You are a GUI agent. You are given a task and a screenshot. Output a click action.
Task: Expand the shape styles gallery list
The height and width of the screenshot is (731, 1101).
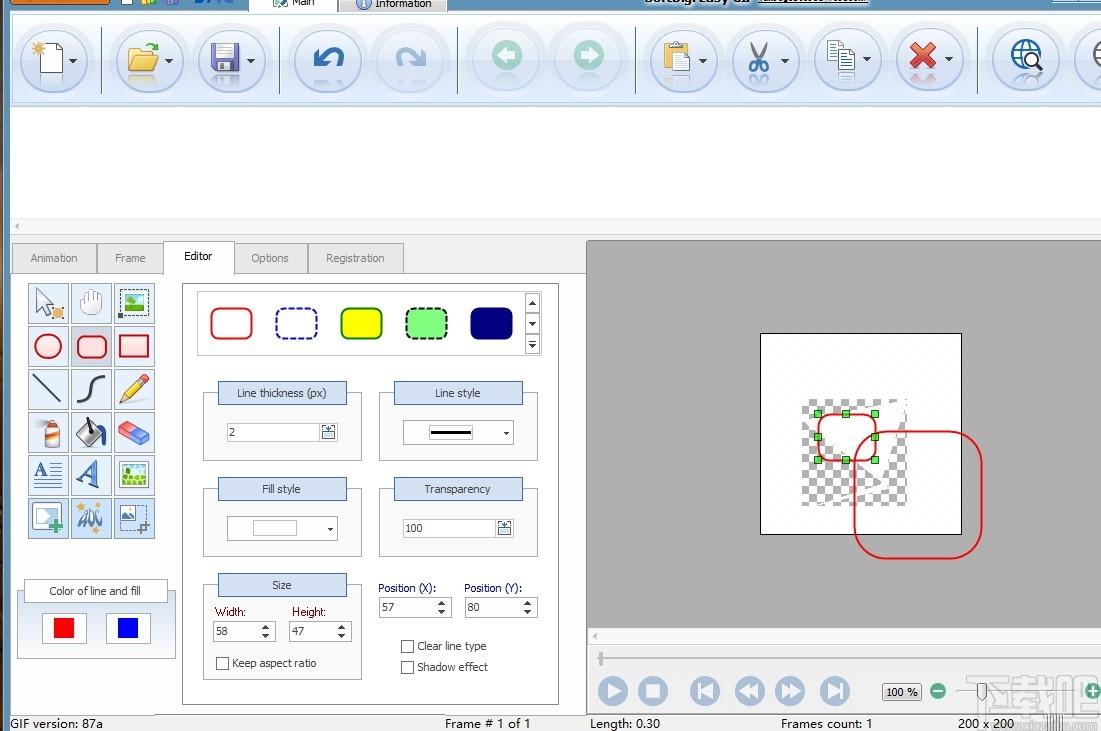point(532,344)
